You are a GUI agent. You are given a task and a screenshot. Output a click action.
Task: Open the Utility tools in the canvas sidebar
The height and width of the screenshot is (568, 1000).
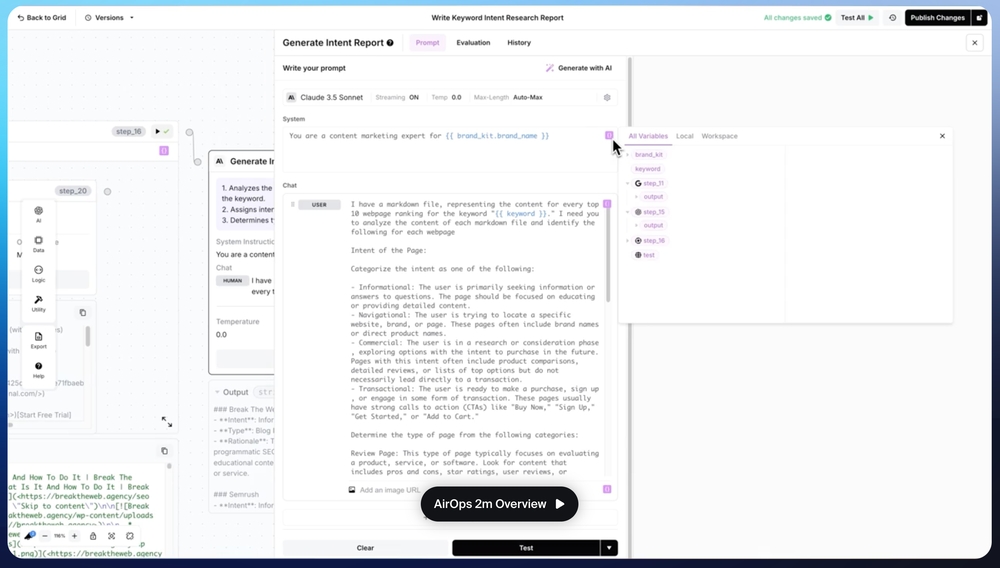tap(38, 303)
